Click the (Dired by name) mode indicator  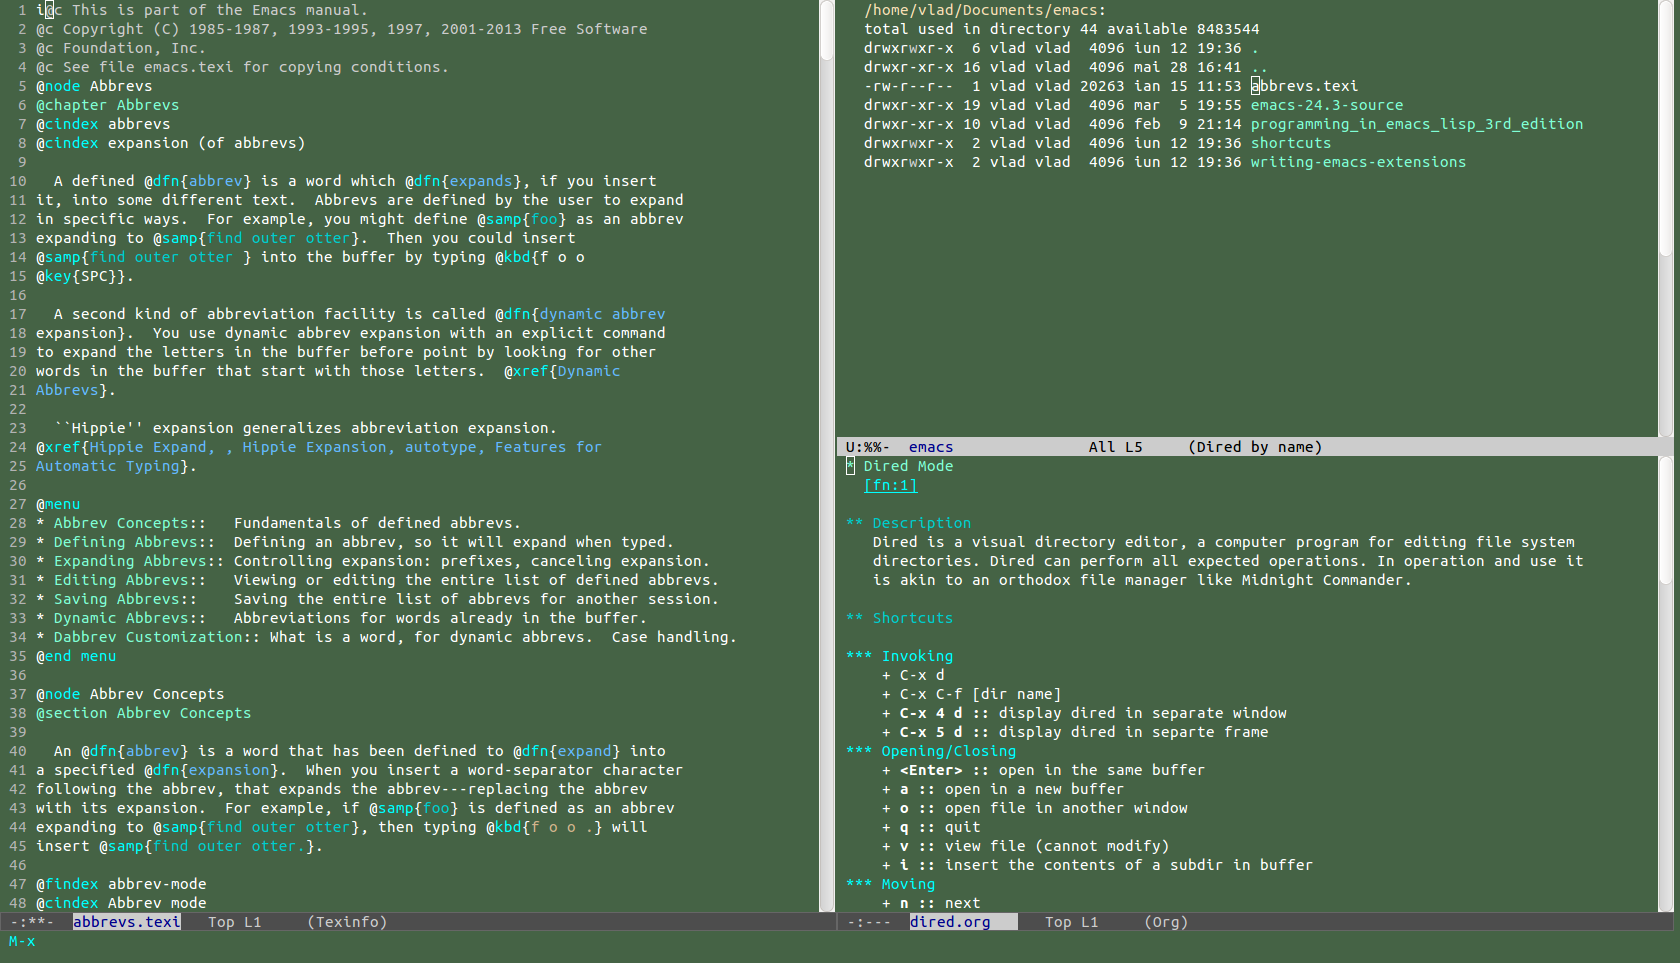click(1255, 447)
